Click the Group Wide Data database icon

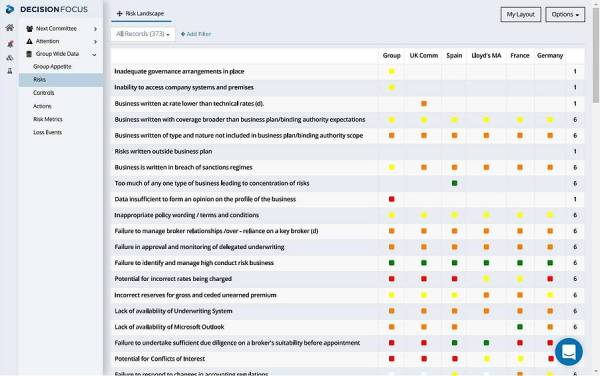29,54
